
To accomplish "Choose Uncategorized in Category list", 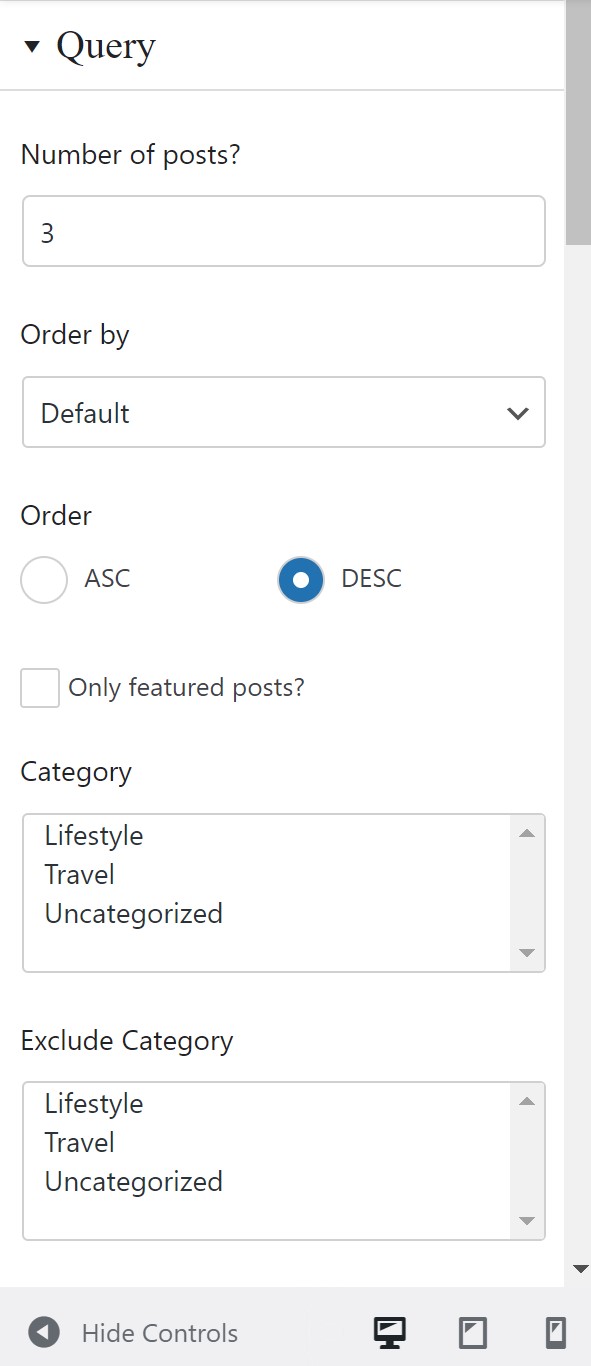I will point(134,914).
